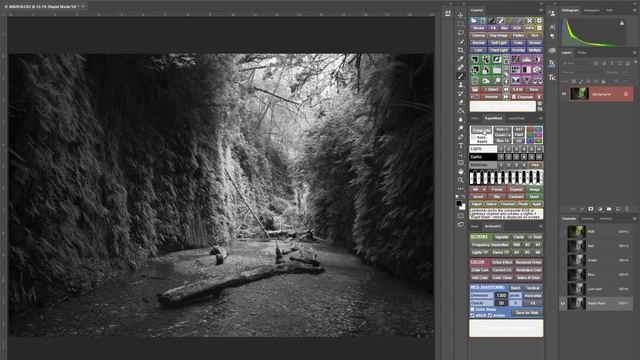Toggle Quick Mask mode icon in toolbar
Viewport: 640px width, 360px height.
pos(460,216)
